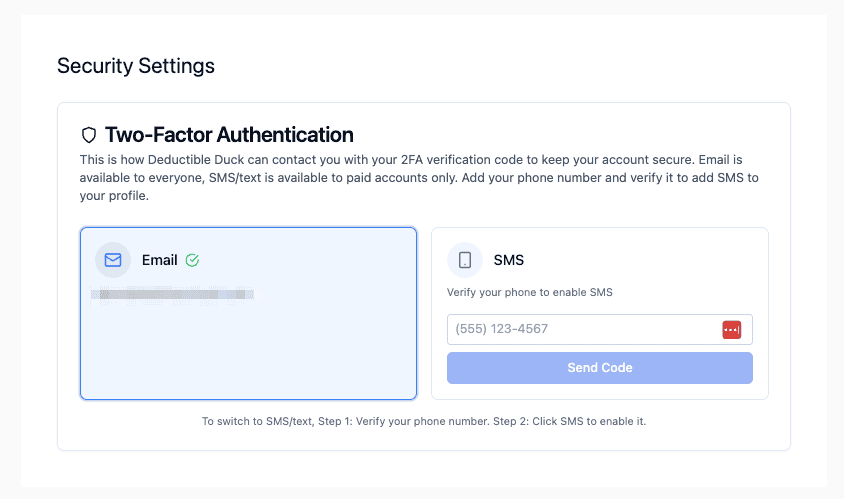Viewport: 844px width, 499px height.
Task: Click the 'Step 1: Verify your phone number' instruction
Action: [x=401, y=422]
